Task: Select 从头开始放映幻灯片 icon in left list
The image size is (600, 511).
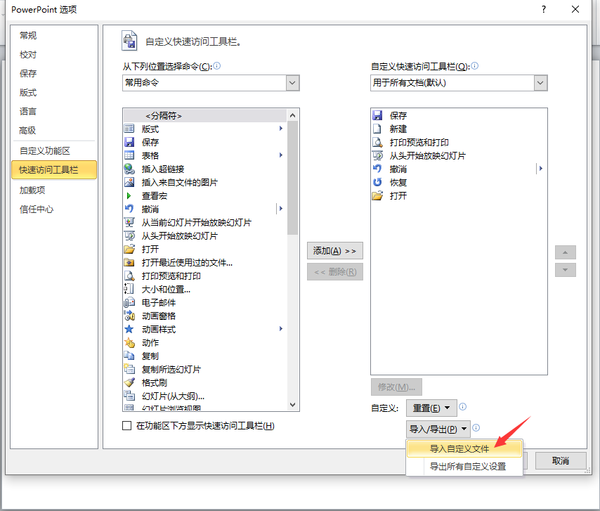Action: [129, 235]
